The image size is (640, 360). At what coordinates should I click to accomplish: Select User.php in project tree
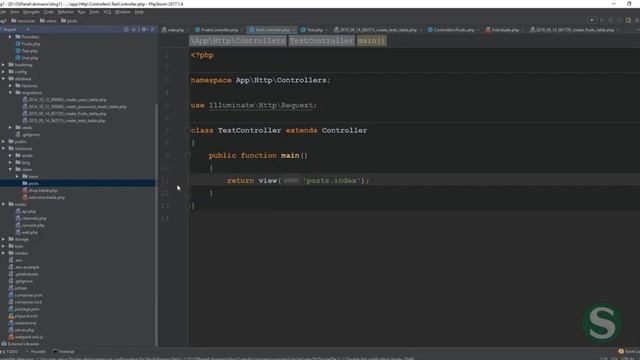coord(27,58)
